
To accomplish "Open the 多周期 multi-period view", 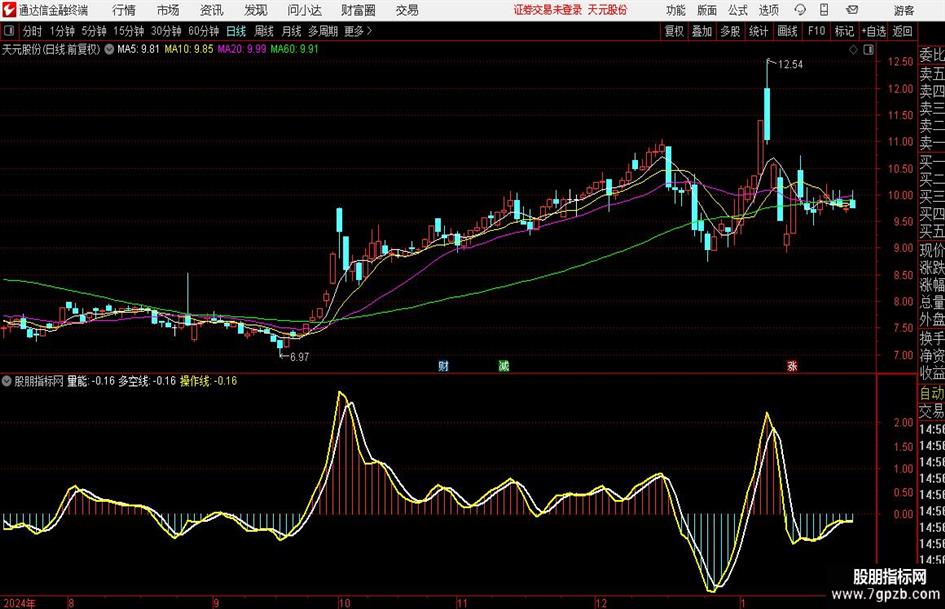I will 323,31.
